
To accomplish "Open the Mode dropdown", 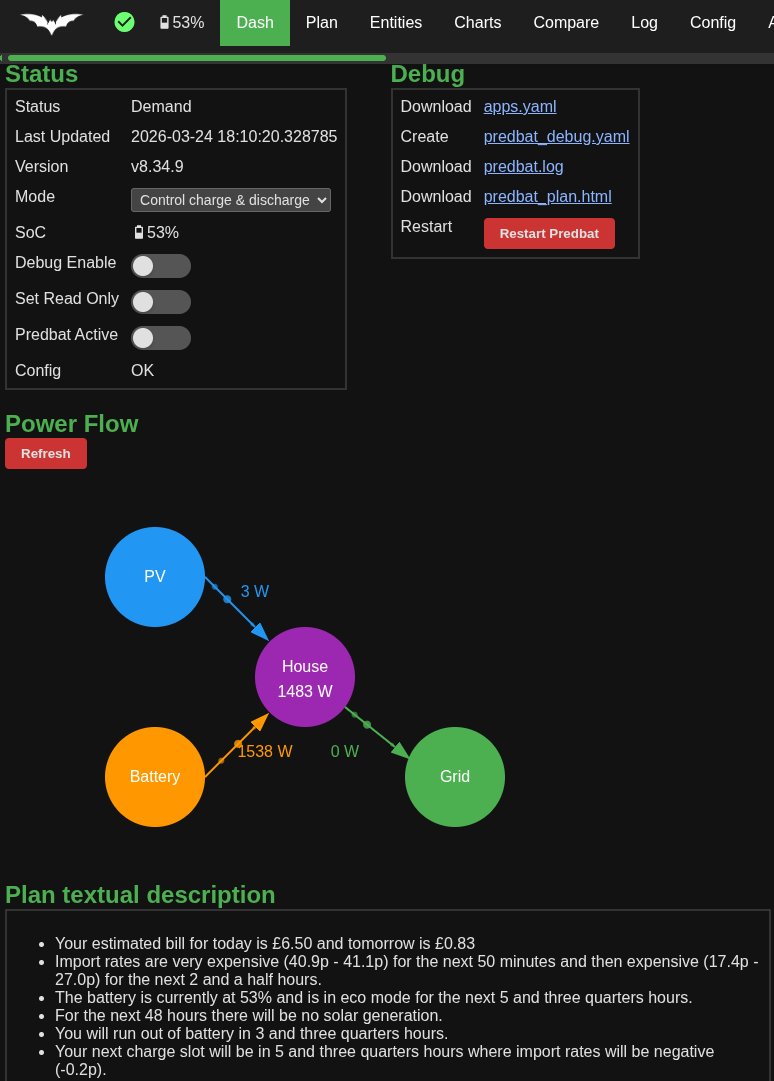I will point(231,200).
